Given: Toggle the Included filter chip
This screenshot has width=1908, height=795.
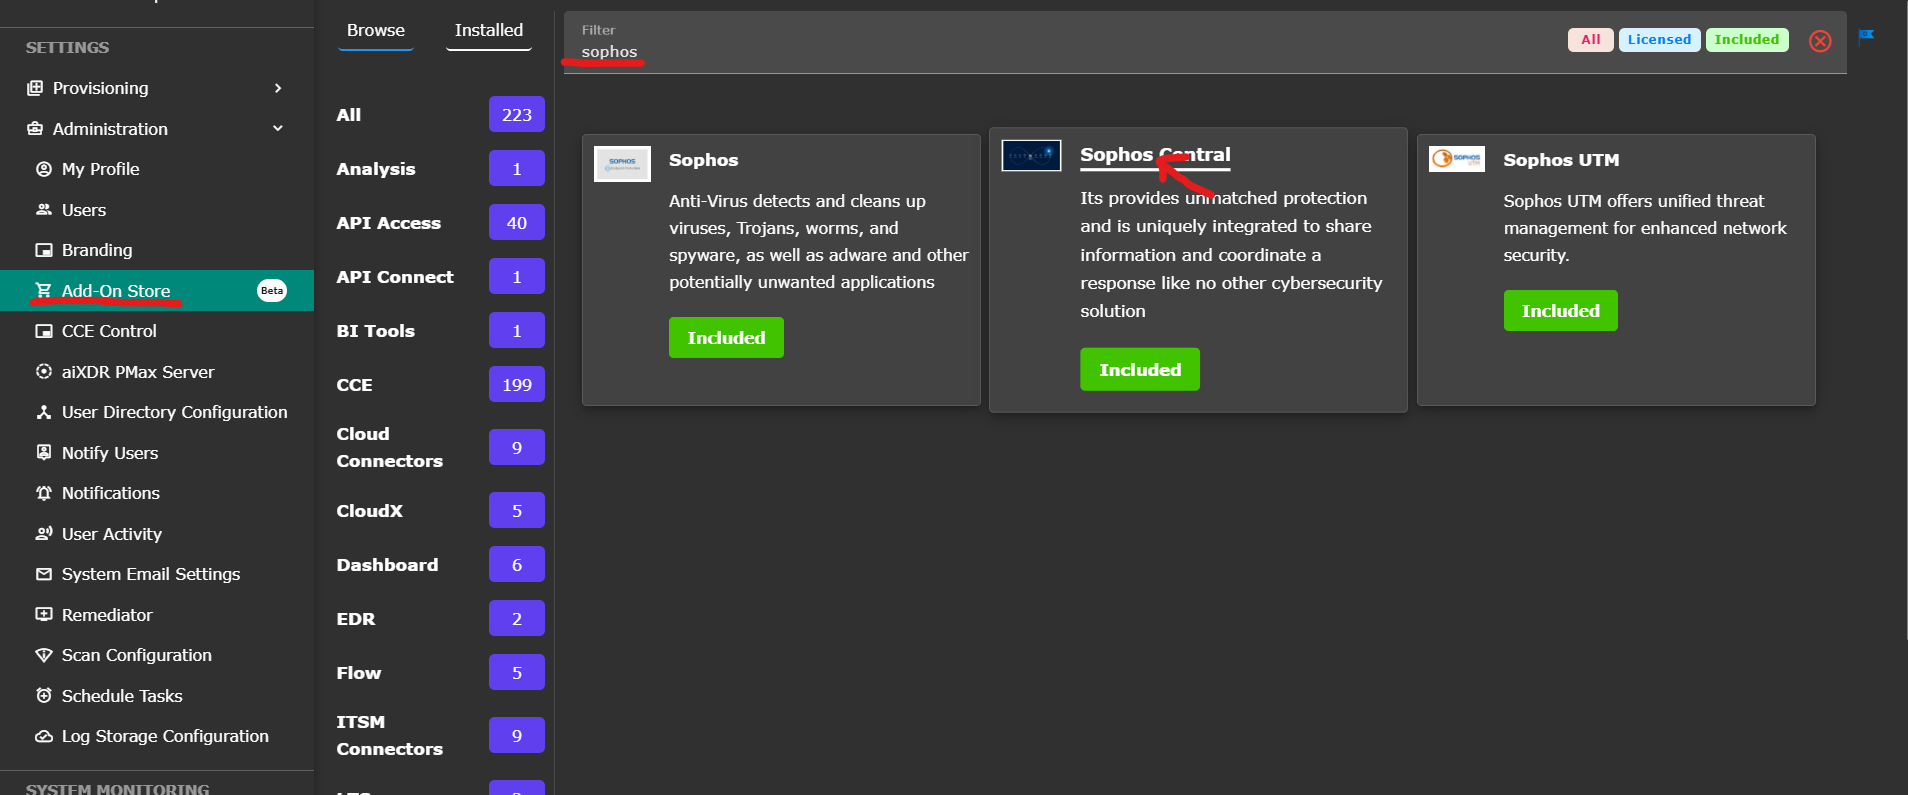Looking at the screenshot, I should click(1747, 40).
